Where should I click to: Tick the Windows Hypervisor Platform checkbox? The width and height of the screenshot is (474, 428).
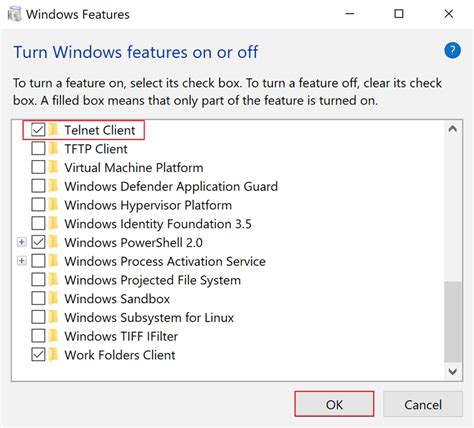pos(38,205)
